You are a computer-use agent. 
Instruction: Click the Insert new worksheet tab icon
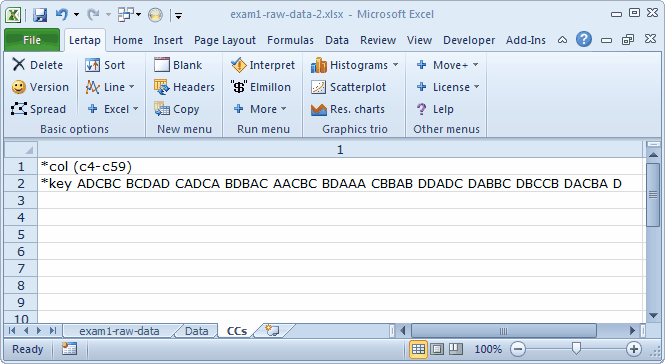pos(272,330)
